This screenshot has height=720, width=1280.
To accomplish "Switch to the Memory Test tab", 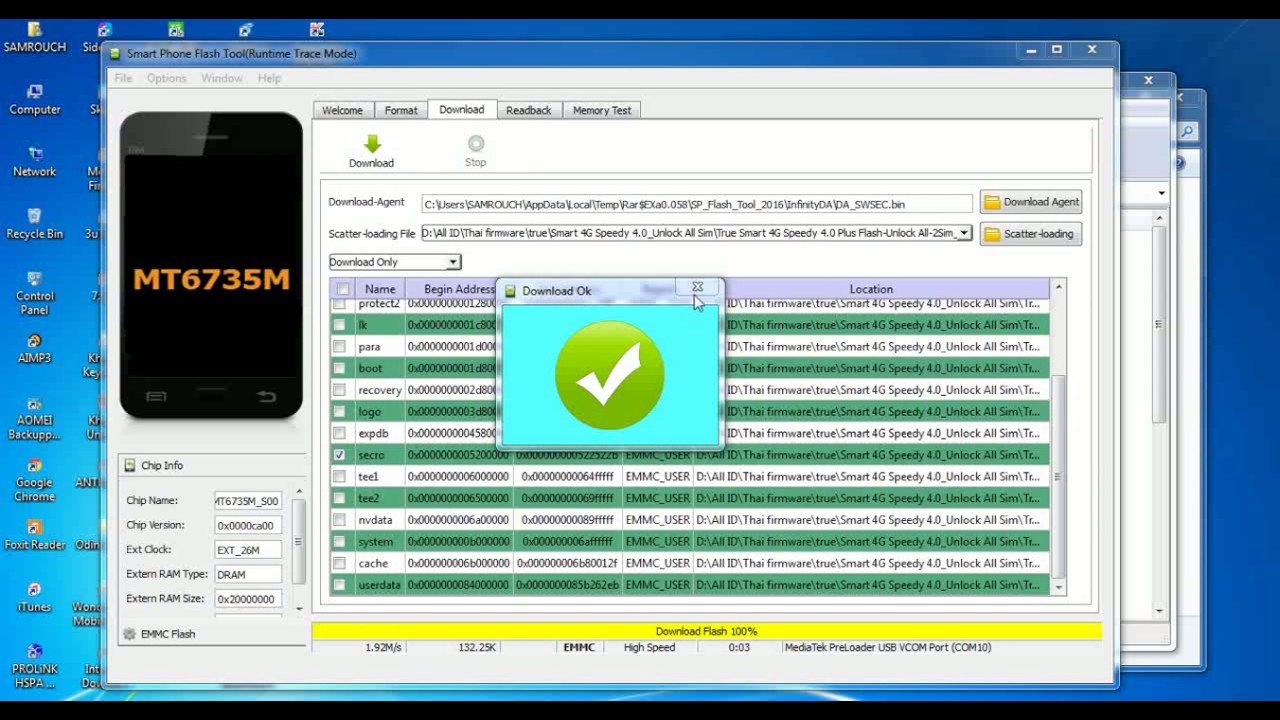I will [x=602, y=110].
